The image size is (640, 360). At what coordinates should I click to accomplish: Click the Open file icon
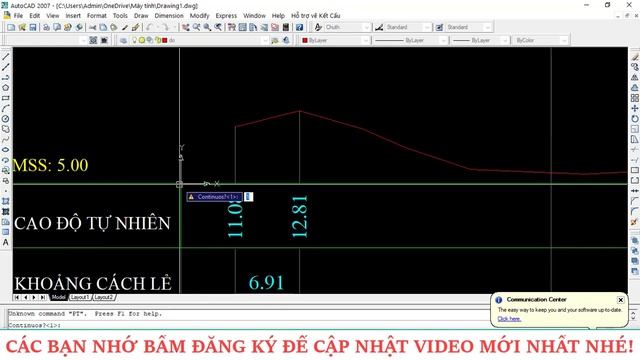22,27
